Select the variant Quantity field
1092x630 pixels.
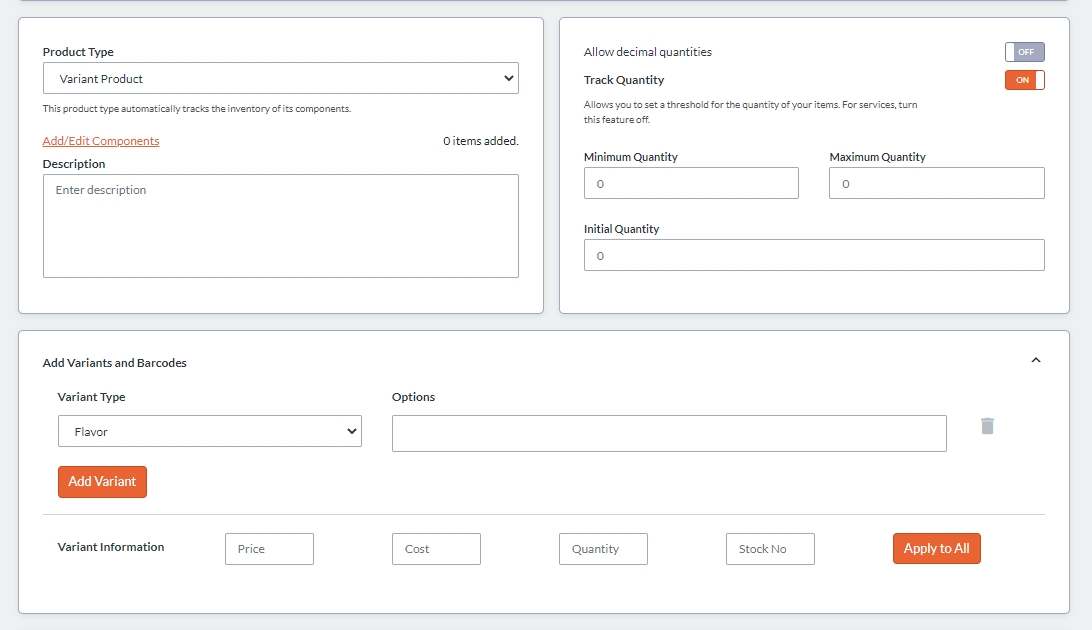coord(603,549)
